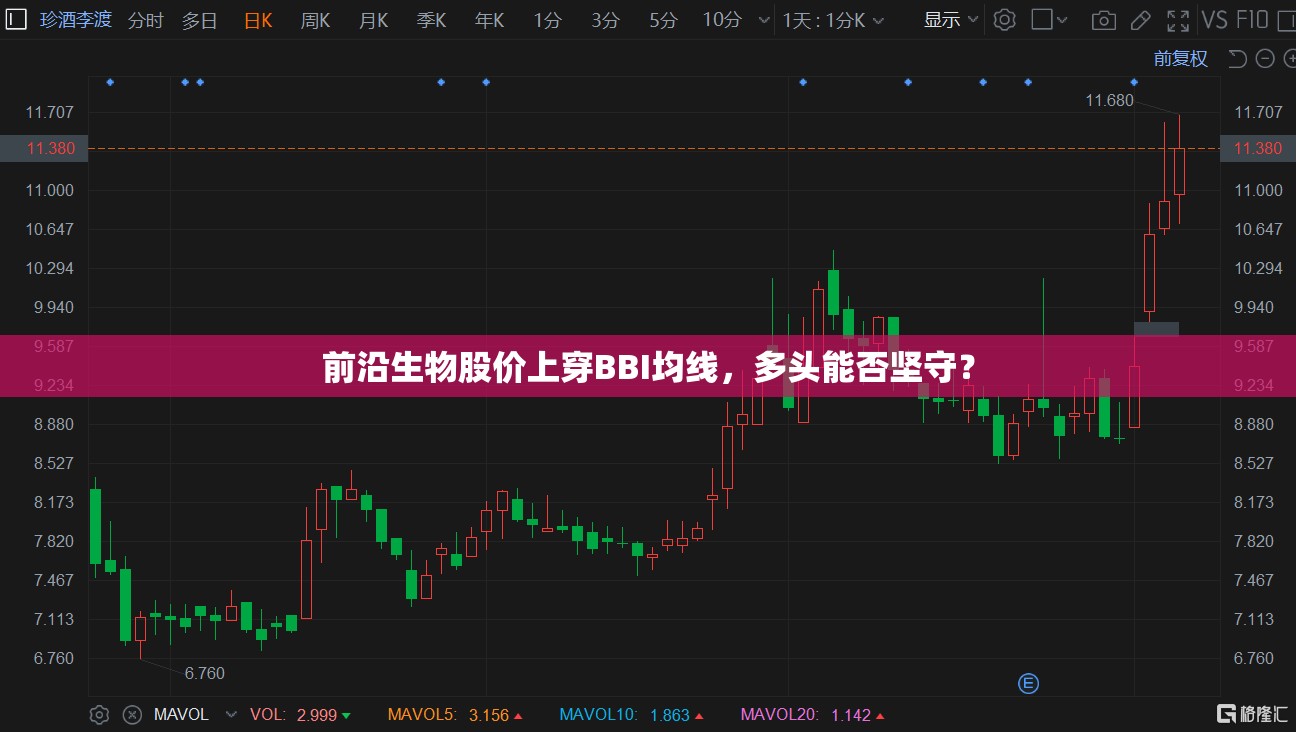1296x732 pixels.
Task: Switch to the 5分 minute chart
Action: 663,20
